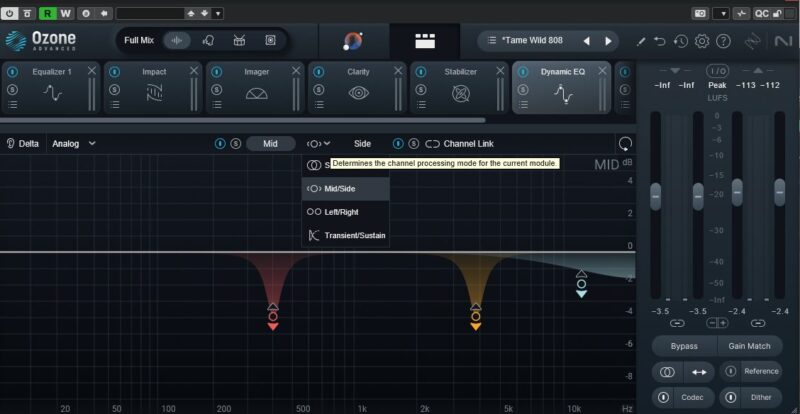Image resolution: width=800 pixels, height=414 pixels.
Task: Go to the next preset
Action: point(608,41)
